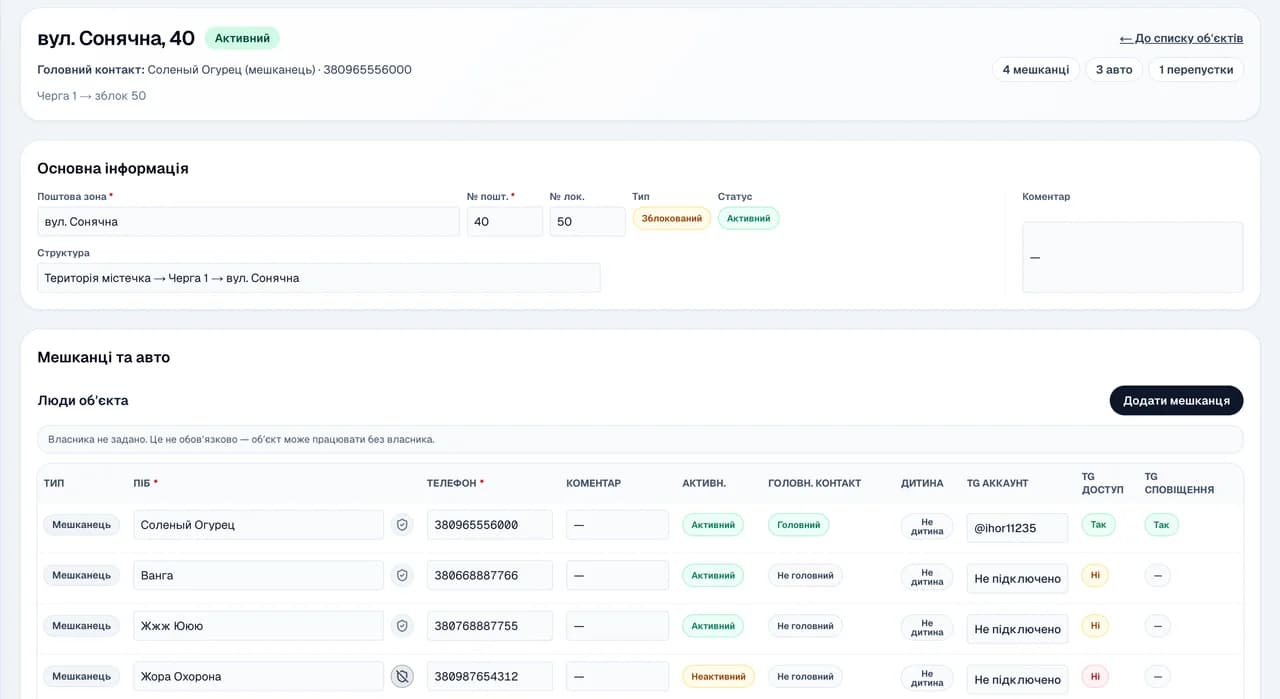Click the ПІБ column header

pyautogui.click(x=145, y=483)
